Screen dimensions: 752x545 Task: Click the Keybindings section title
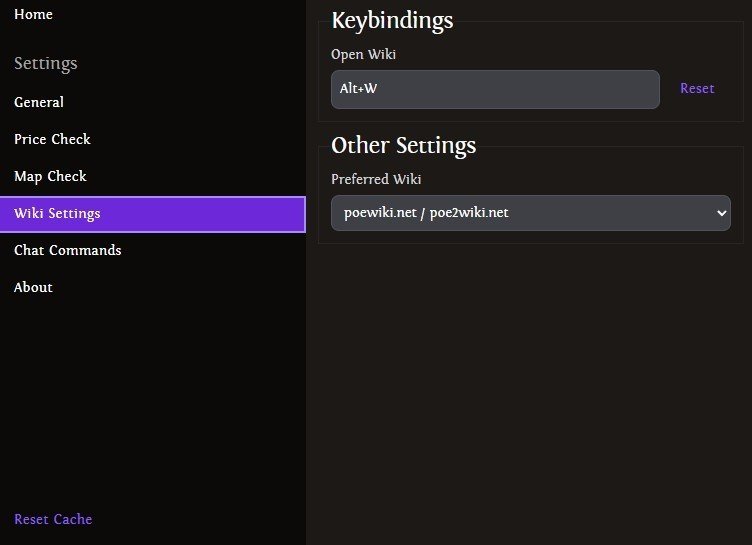coord(392,21)
